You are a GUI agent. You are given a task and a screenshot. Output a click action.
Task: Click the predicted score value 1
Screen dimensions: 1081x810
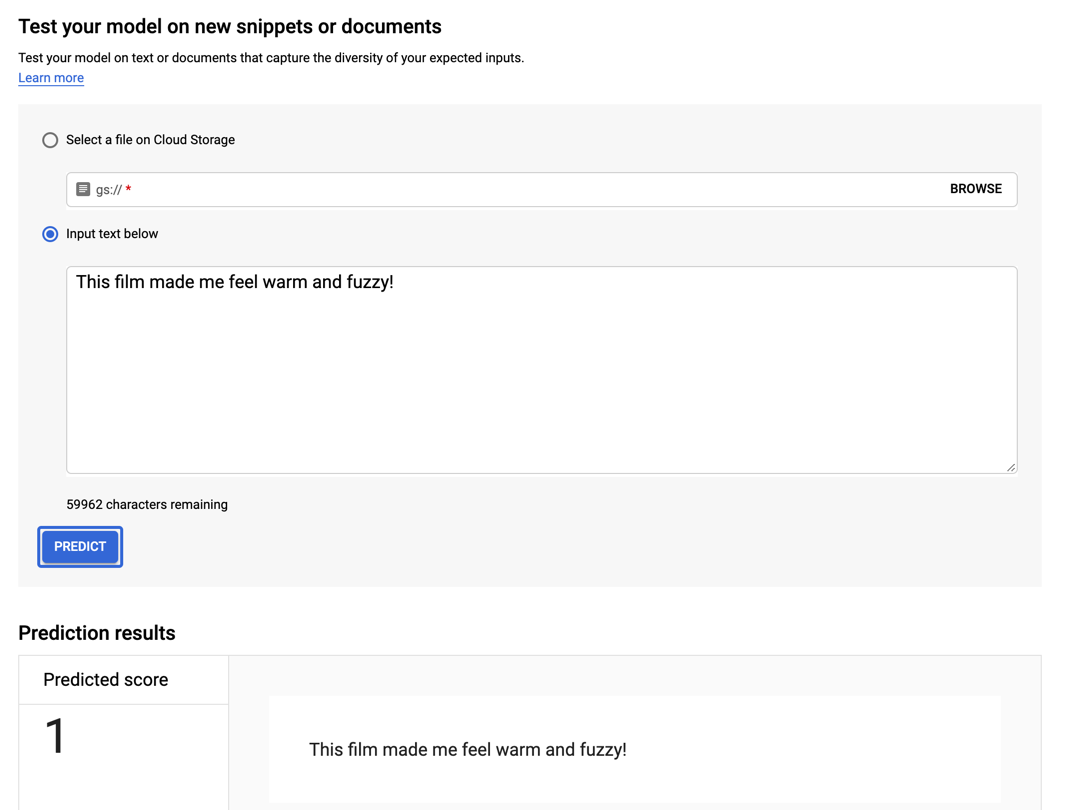(x=54, y=736)
